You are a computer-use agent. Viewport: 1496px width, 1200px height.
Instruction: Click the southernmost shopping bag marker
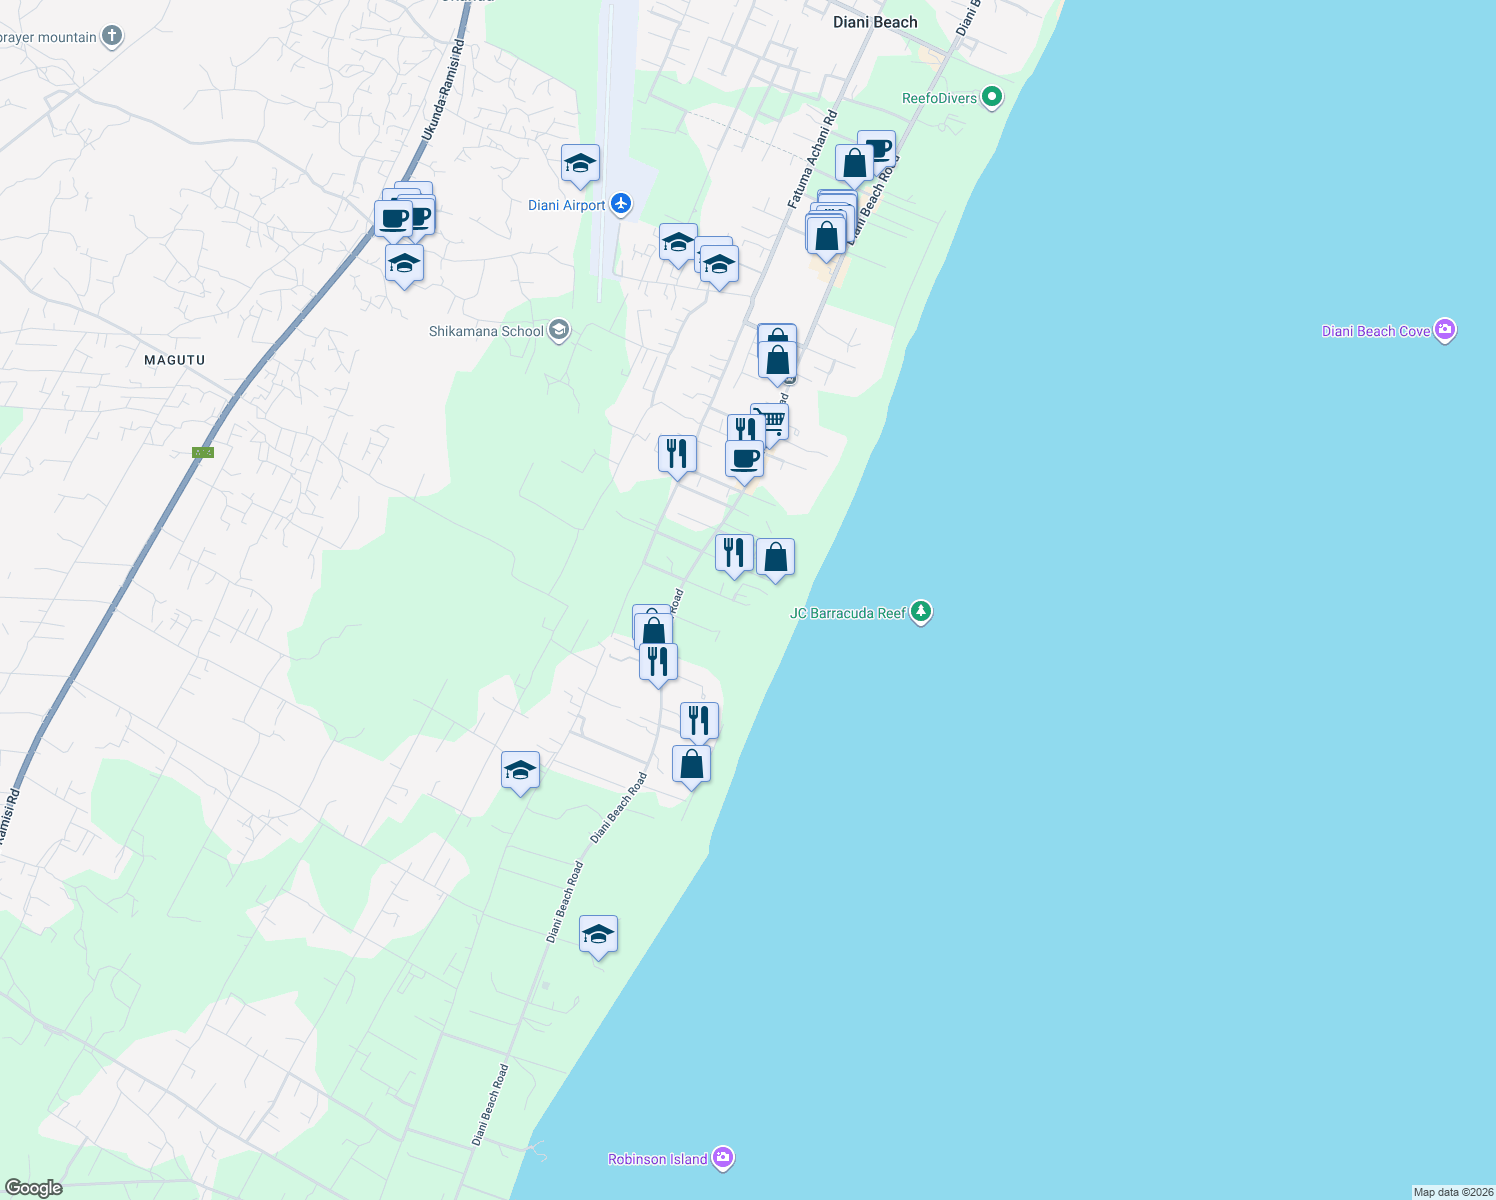pyautogui.click(x=692, y=762)
